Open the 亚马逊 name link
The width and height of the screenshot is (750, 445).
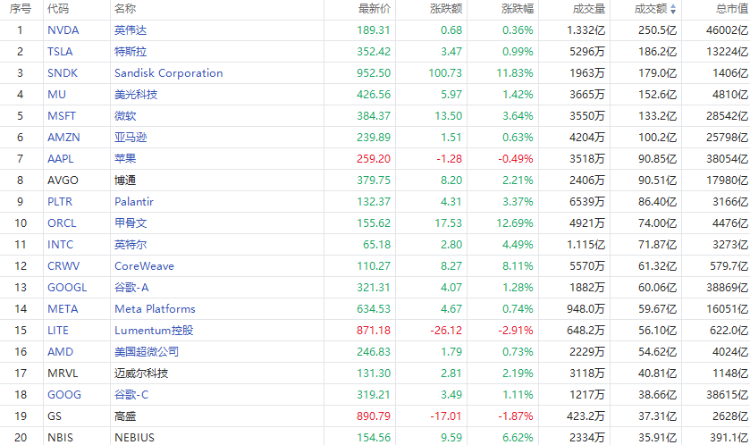click(x=130, y=137)
